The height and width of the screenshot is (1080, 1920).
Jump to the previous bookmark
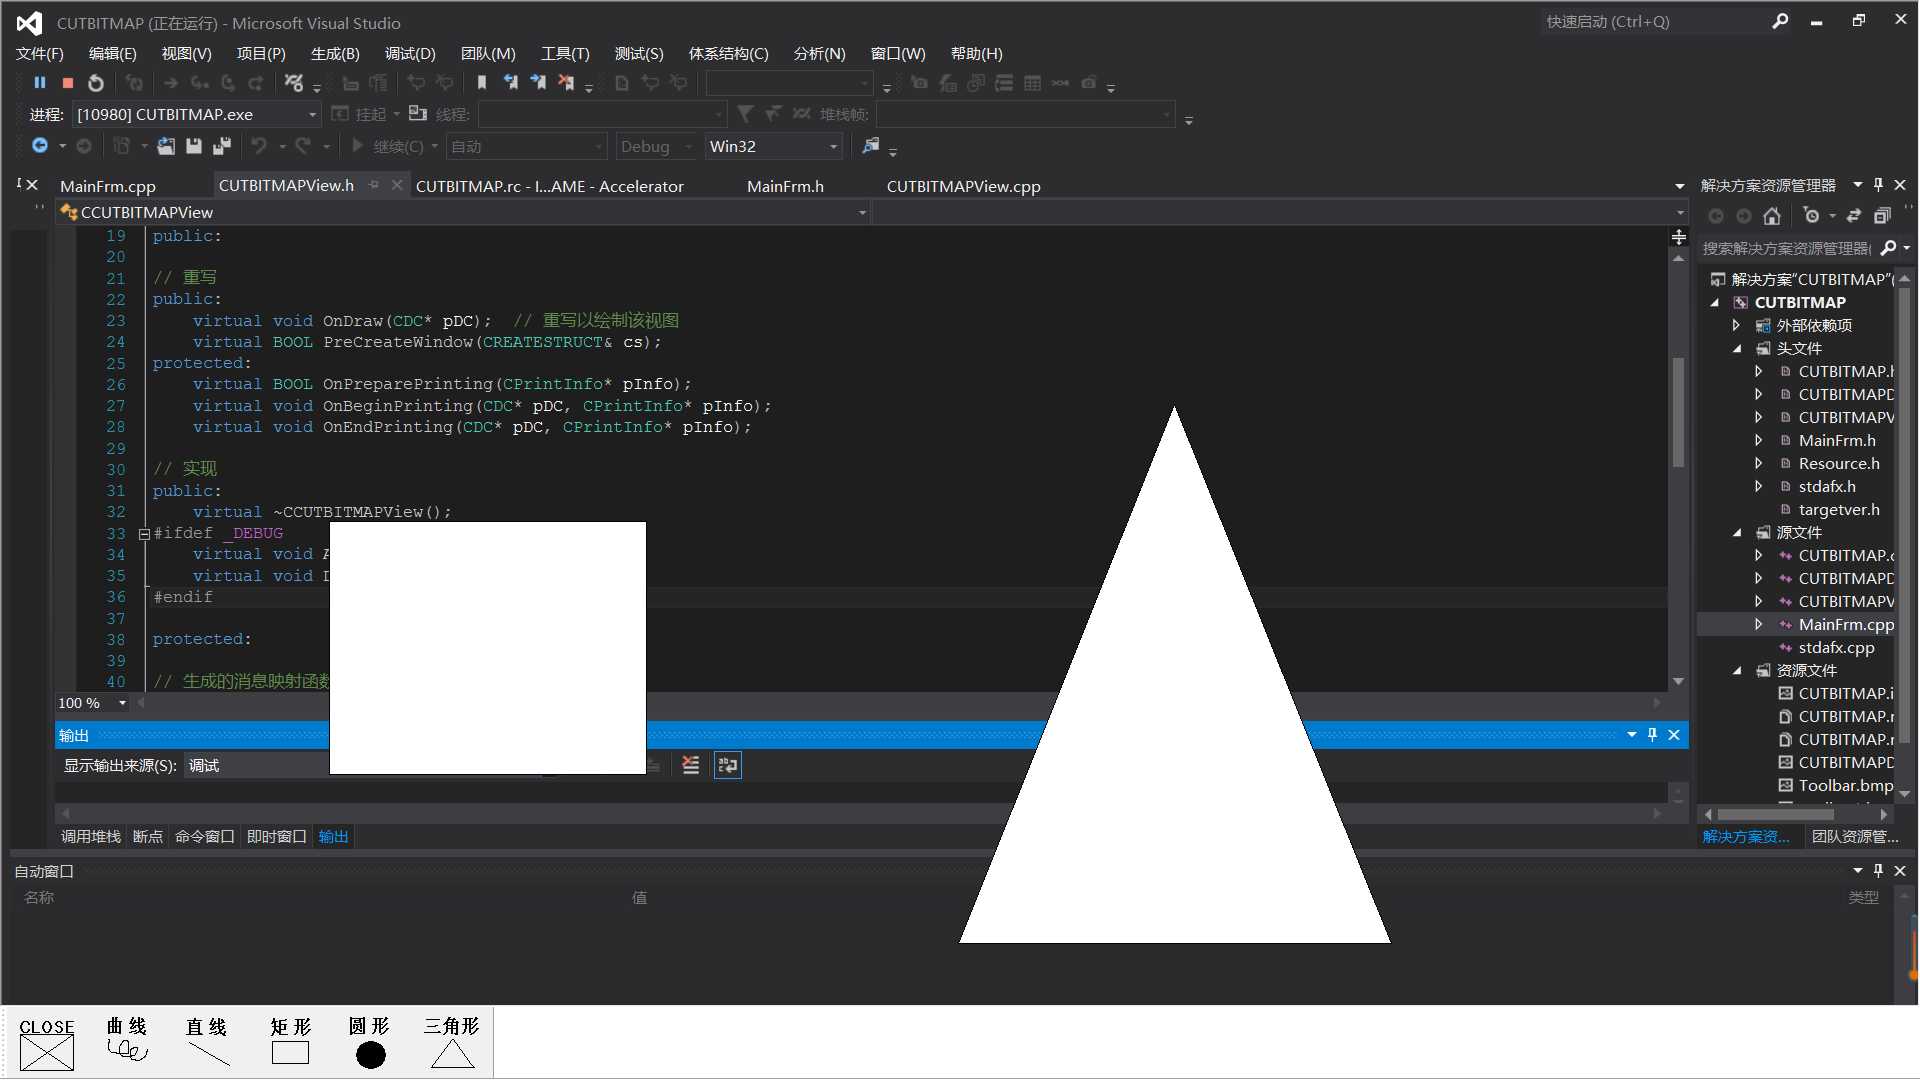click(x=511, y=83)
